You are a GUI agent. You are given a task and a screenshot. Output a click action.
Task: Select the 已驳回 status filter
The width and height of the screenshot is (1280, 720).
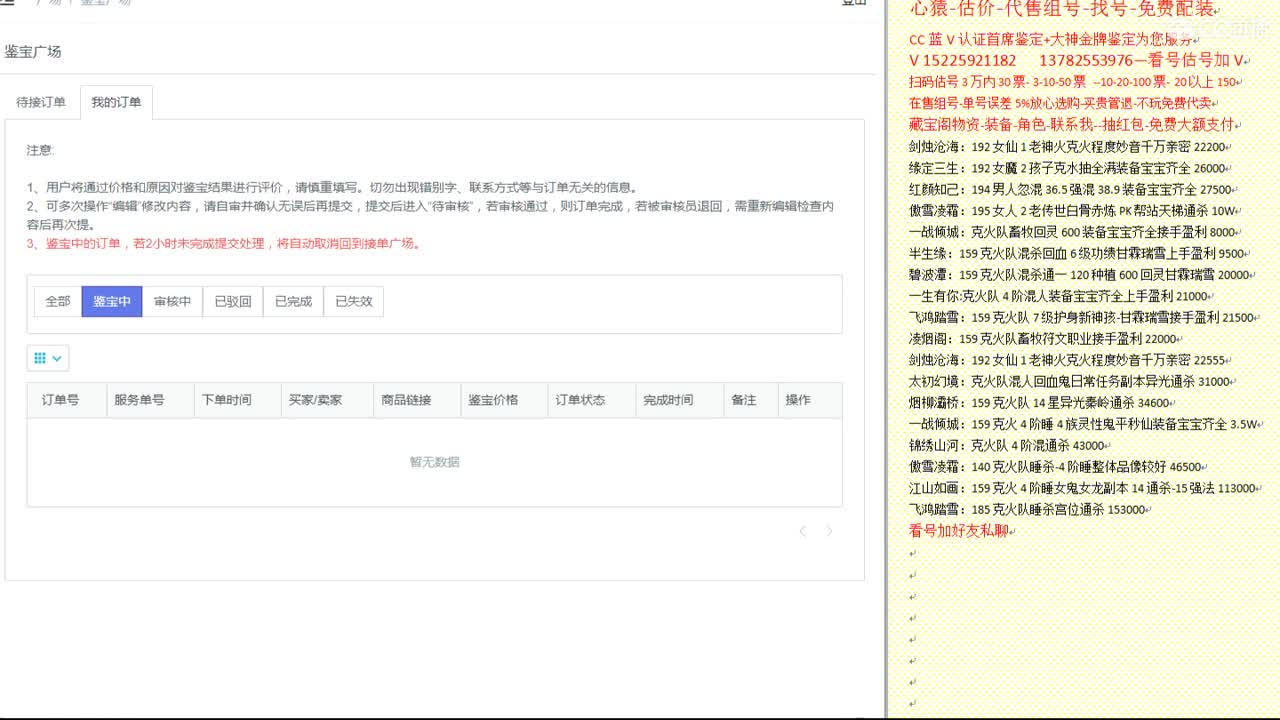[233, 301]
